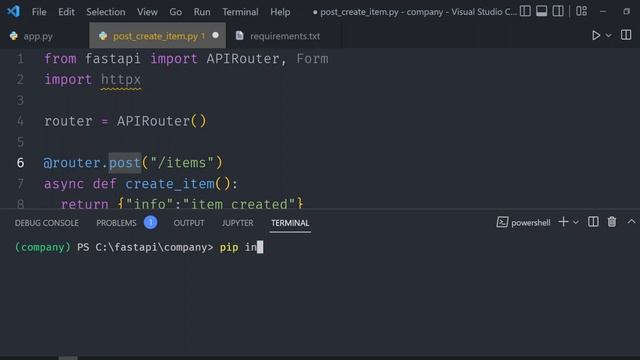This screenshot has height=360, width=640.
Task: Toggle the bottom panel layout icon
Action: pos(542,11)
